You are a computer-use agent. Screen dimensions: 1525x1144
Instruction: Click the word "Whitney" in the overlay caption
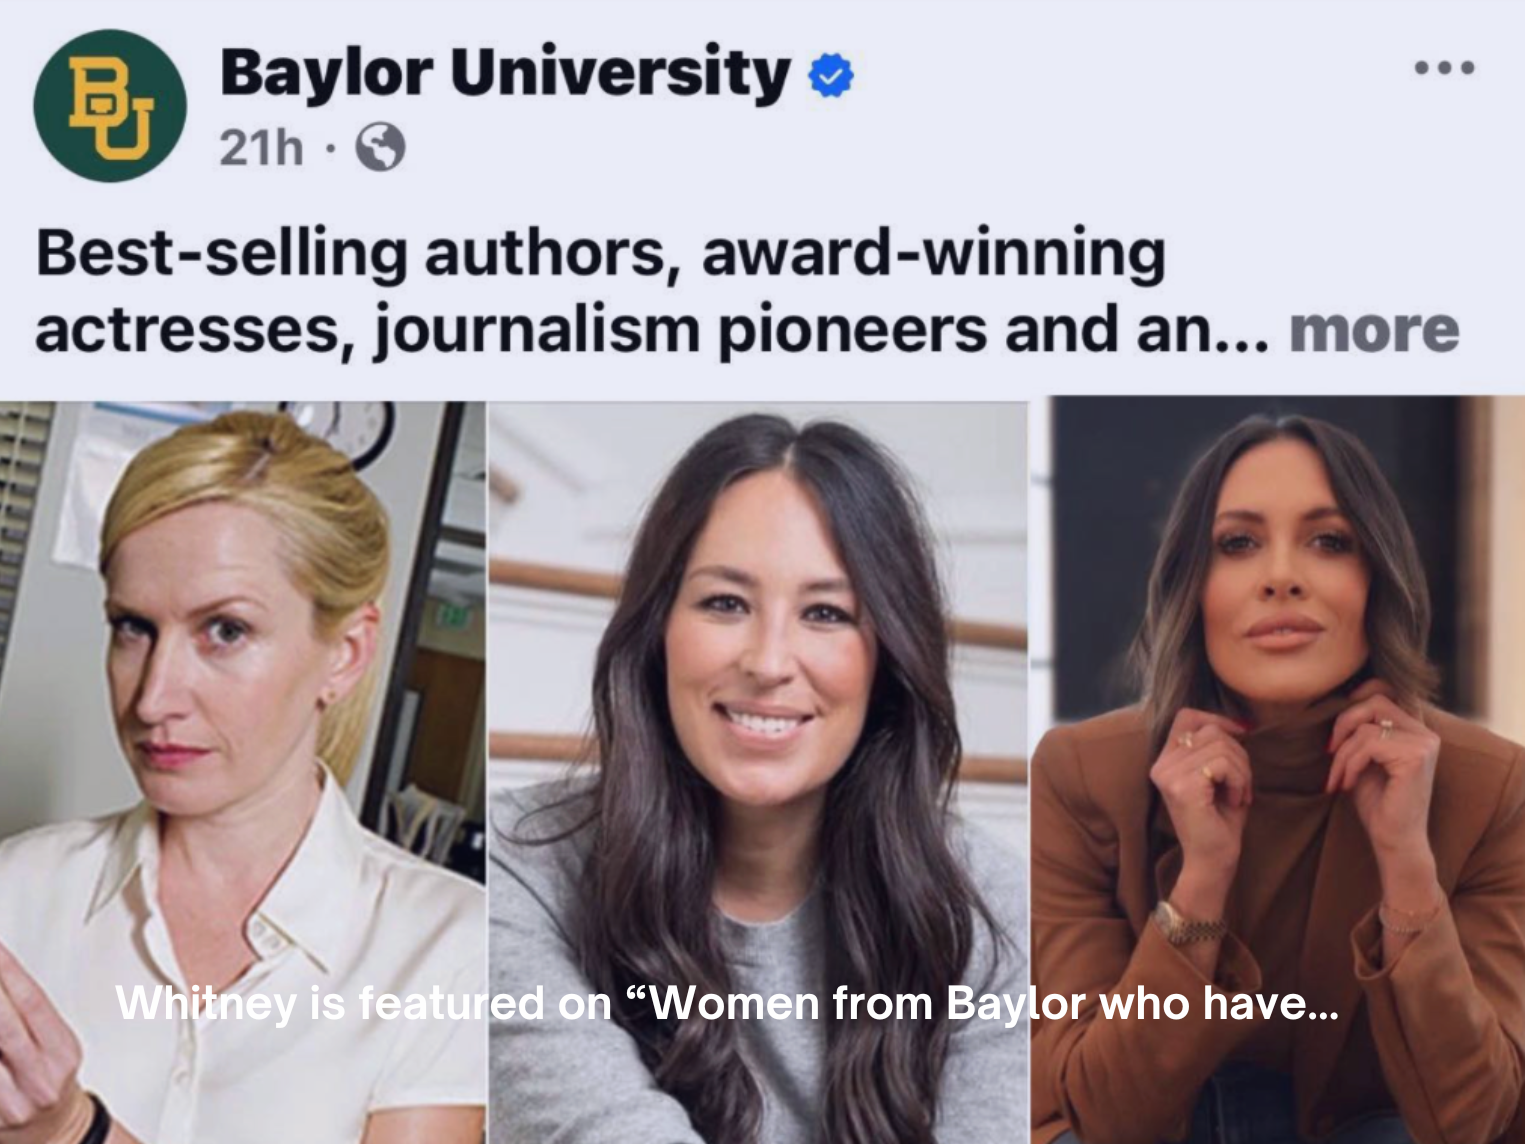point(206,1003)
